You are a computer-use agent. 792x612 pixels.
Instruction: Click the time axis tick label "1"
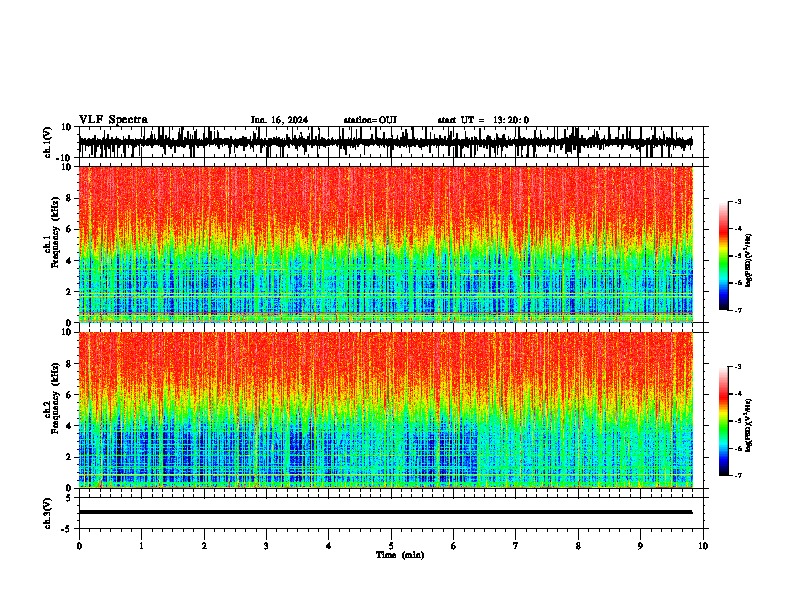tap(141, 546)
